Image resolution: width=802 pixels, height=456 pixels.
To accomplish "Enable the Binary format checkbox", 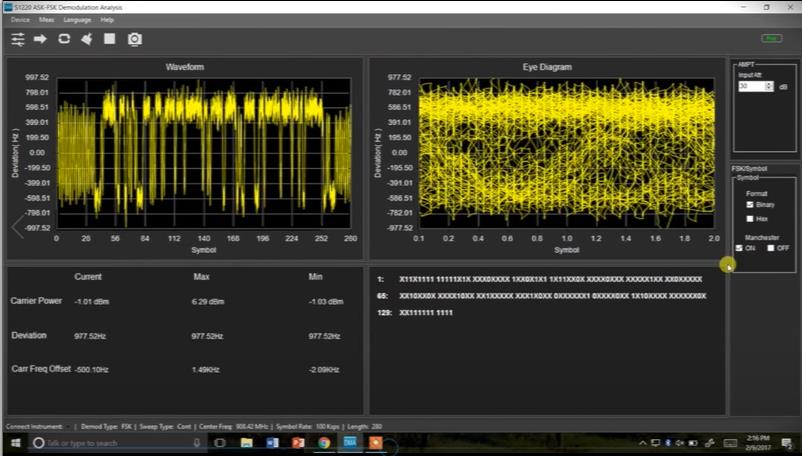I will tap(750, 204).
